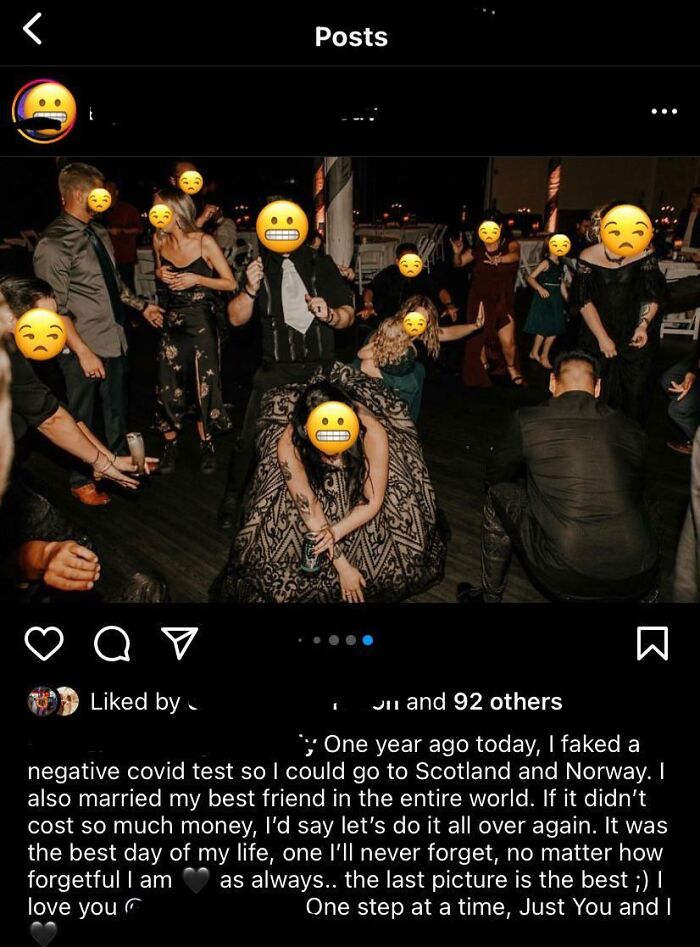Like the post with the heart icon
Viewport: 700px width, 947px height.
pos(44,643)
